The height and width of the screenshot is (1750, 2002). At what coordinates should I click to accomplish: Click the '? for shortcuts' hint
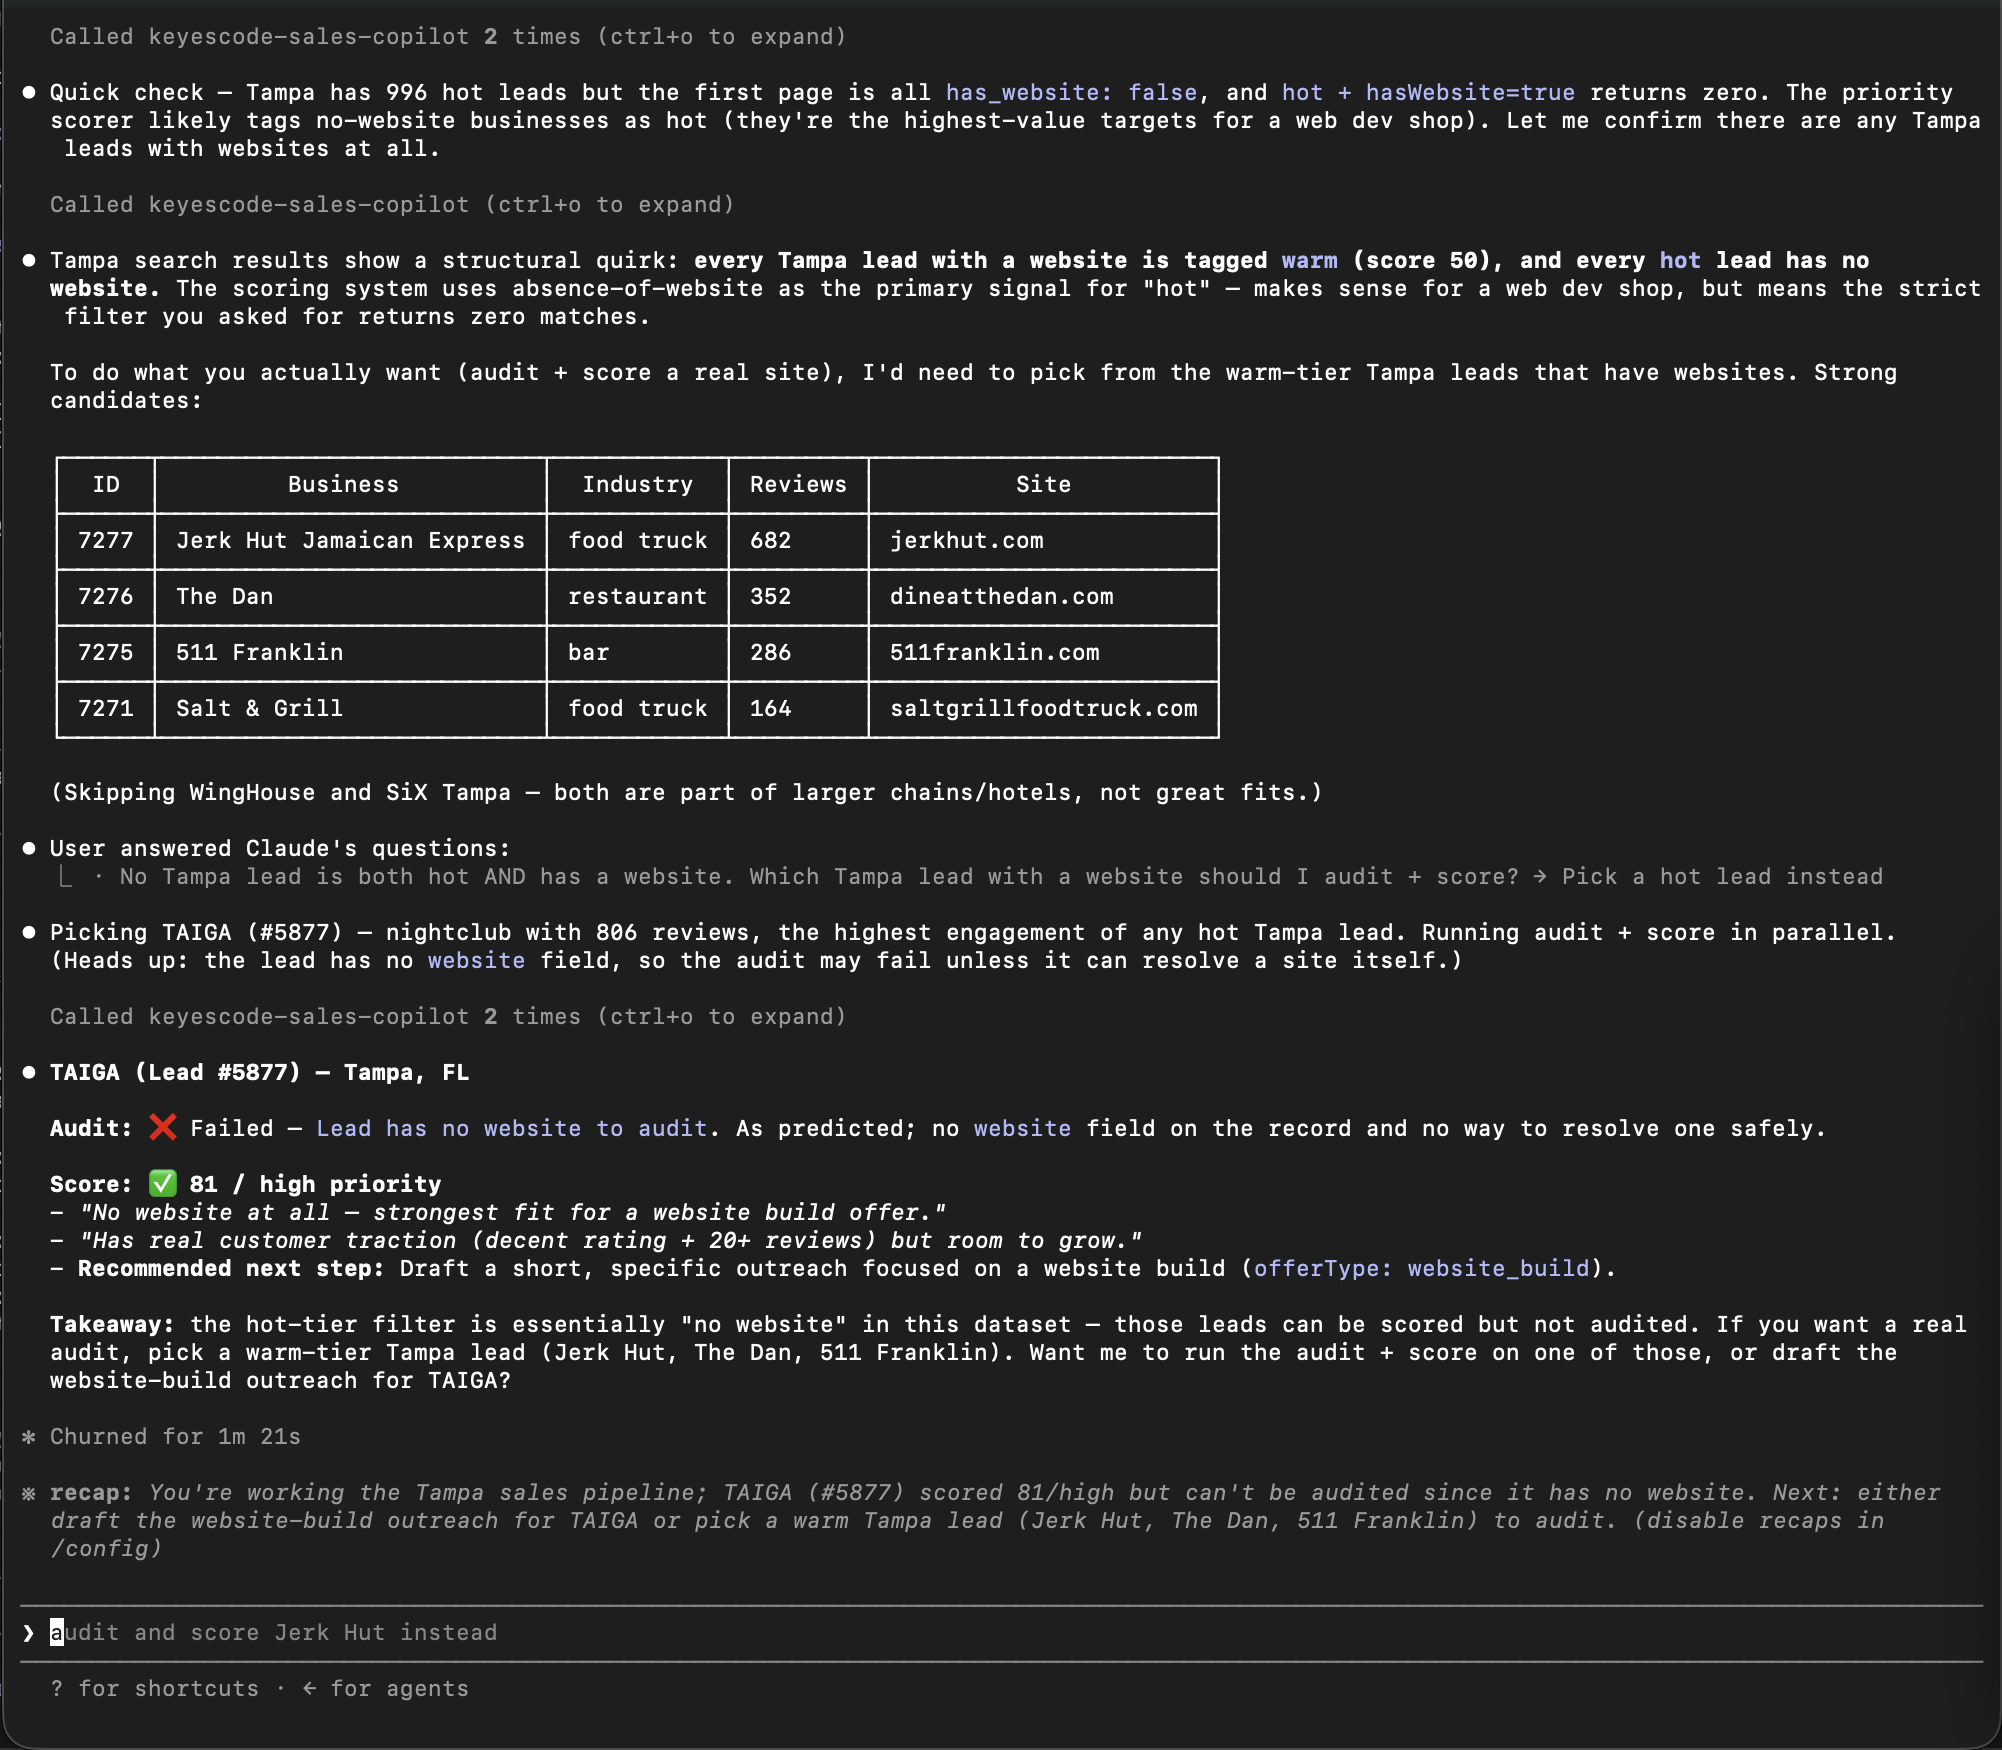tap(154, 1689)
